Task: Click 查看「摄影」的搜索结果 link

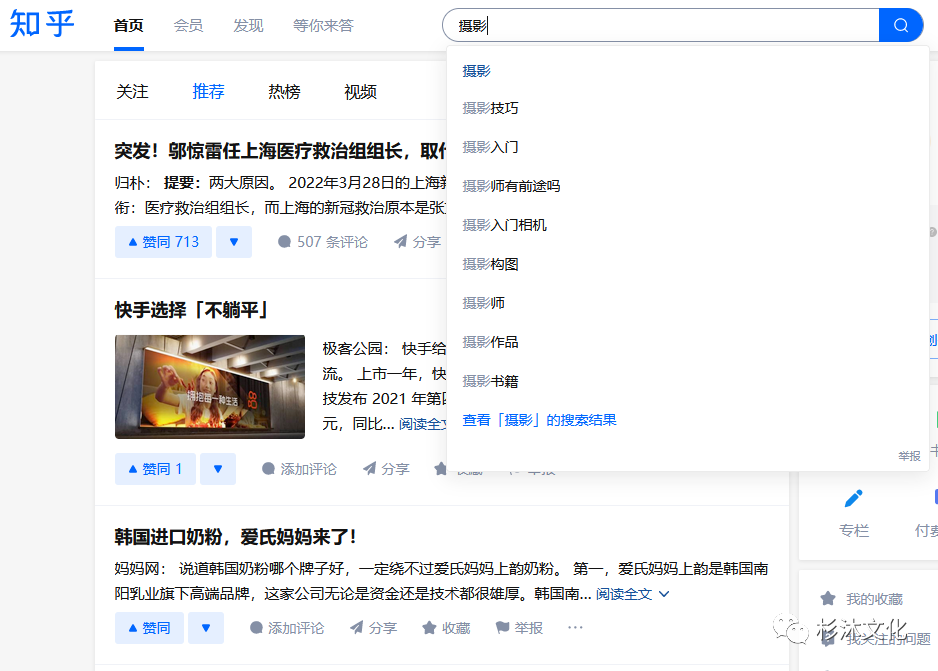Action: [540, 420]
